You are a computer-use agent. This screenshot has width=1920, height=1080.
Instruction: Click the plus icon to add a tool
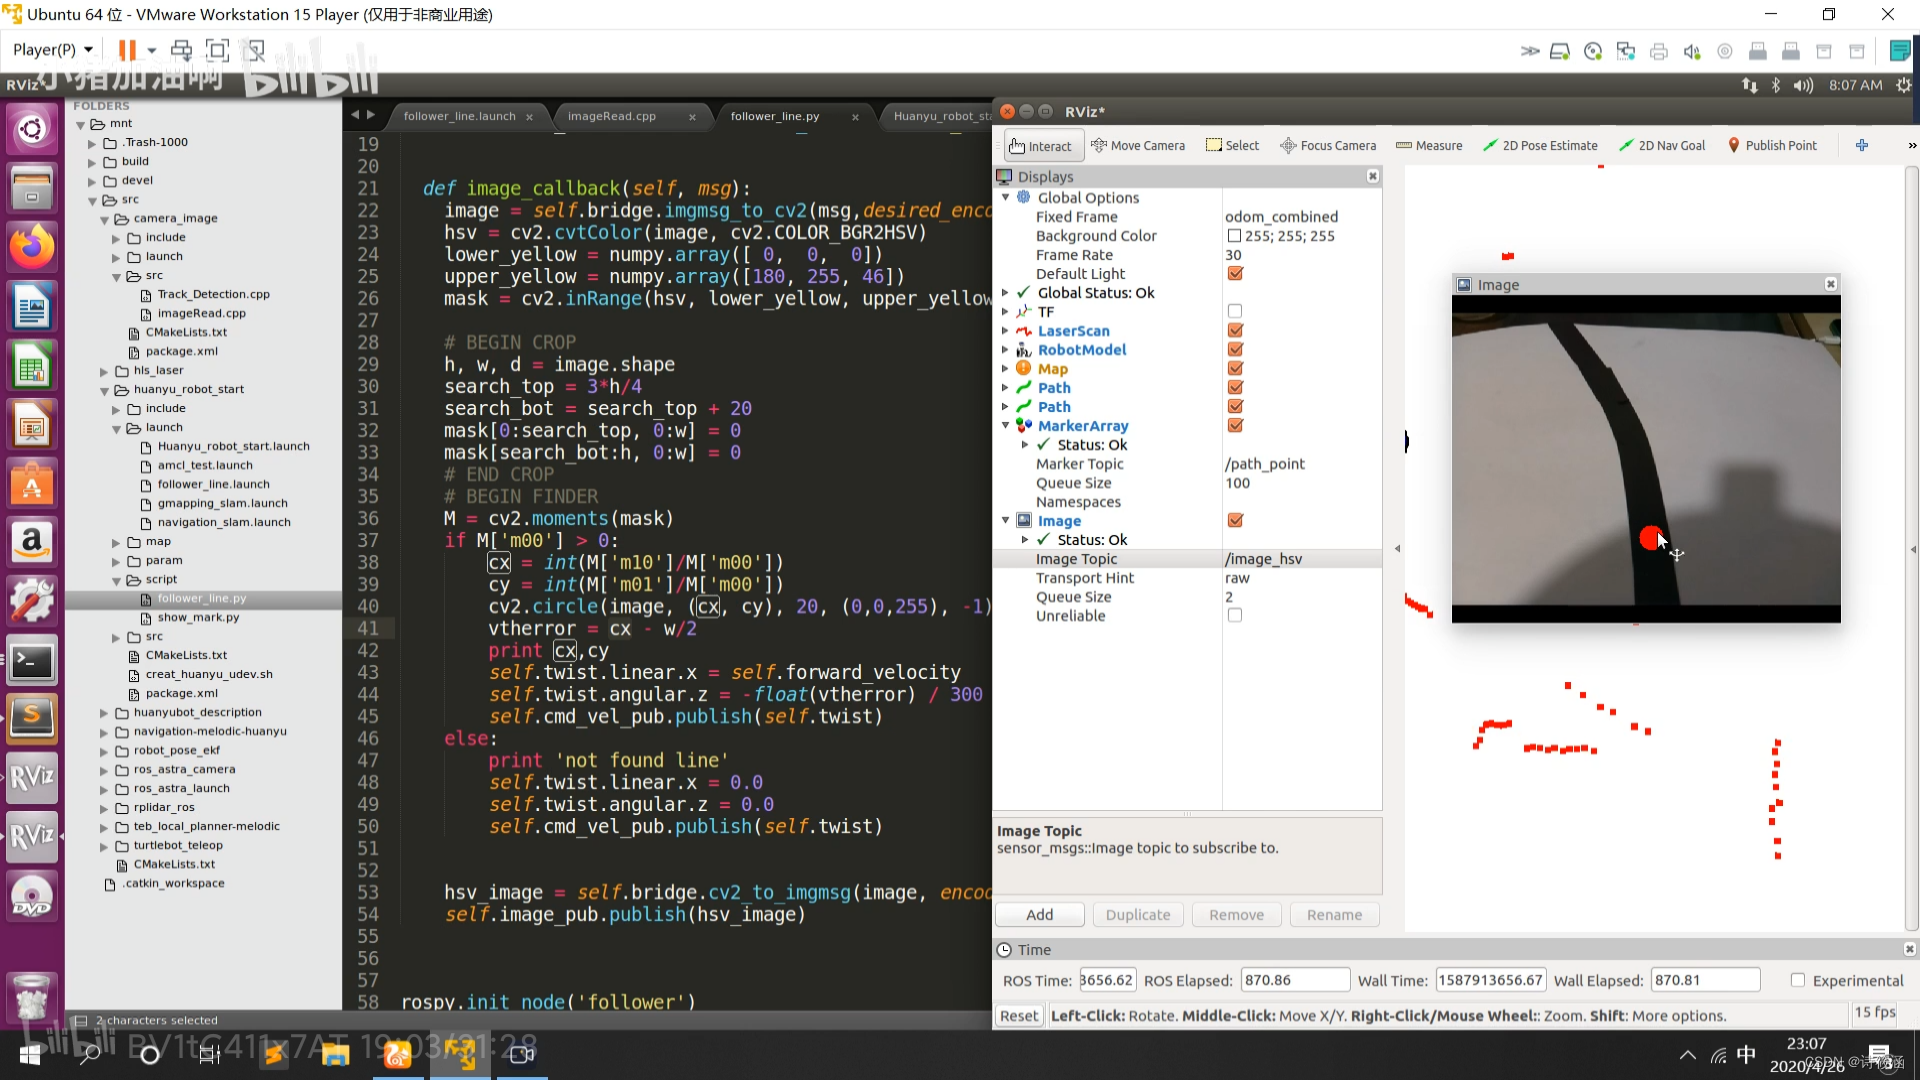tap(1862, 146)
